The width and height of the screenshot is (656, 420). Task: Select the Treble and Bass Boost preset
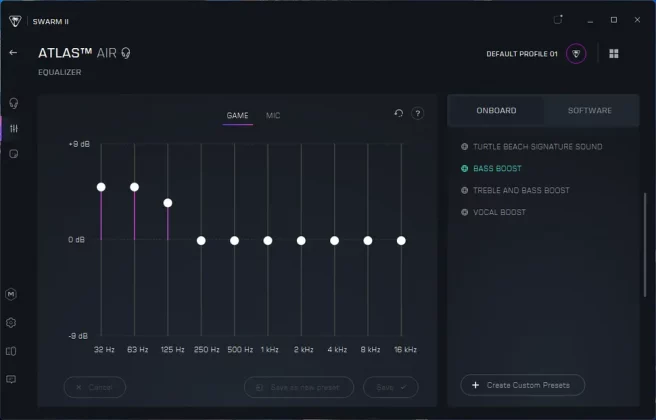tap(521, 190)
